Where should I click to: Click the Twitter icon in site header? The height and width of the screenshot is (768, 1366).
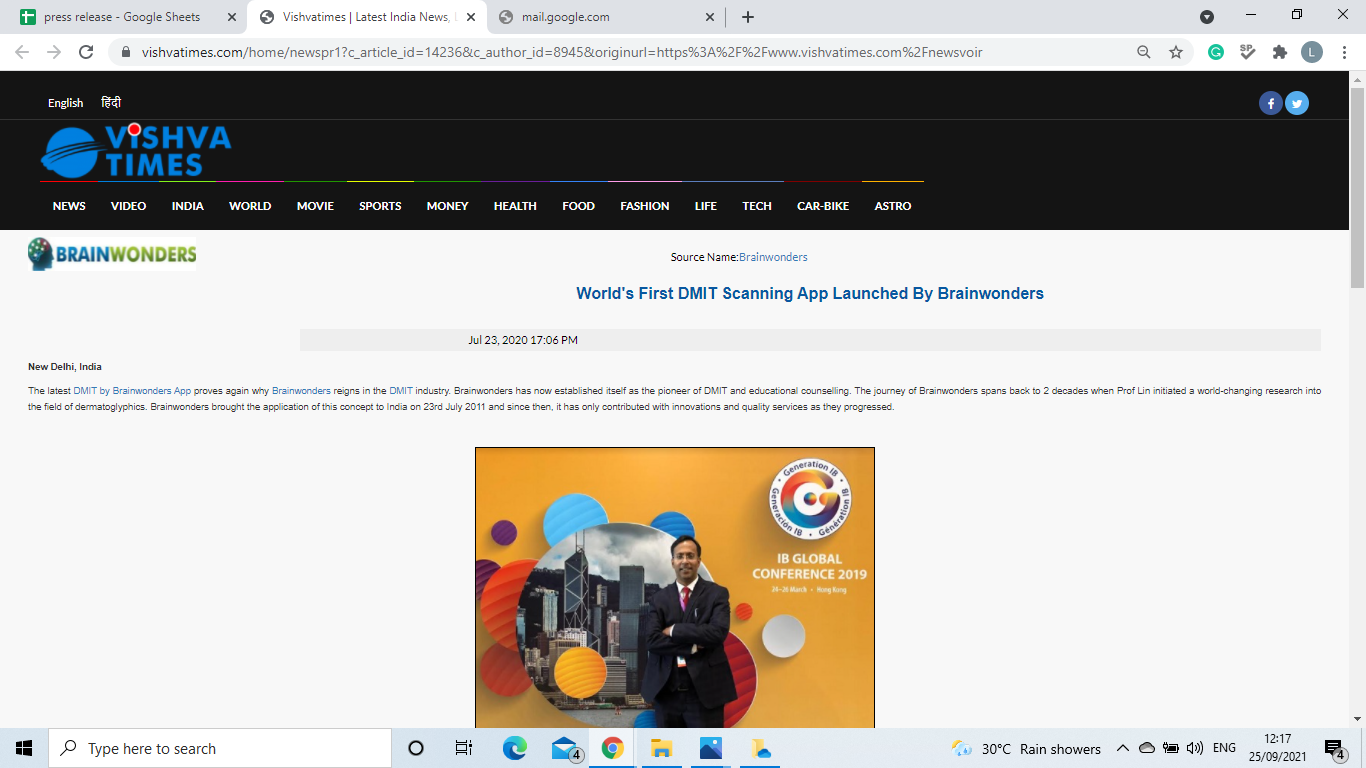tap(1297, 103)
